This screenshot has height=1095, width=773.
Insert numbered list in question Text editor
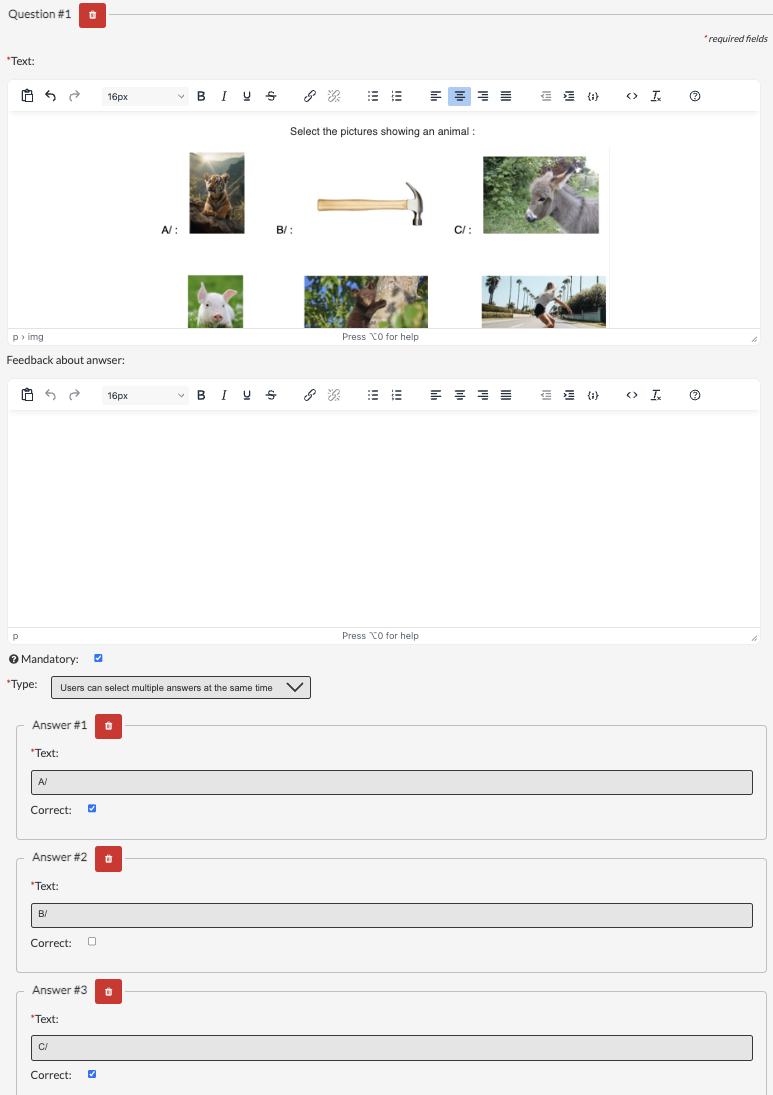[x=397, y=96]
